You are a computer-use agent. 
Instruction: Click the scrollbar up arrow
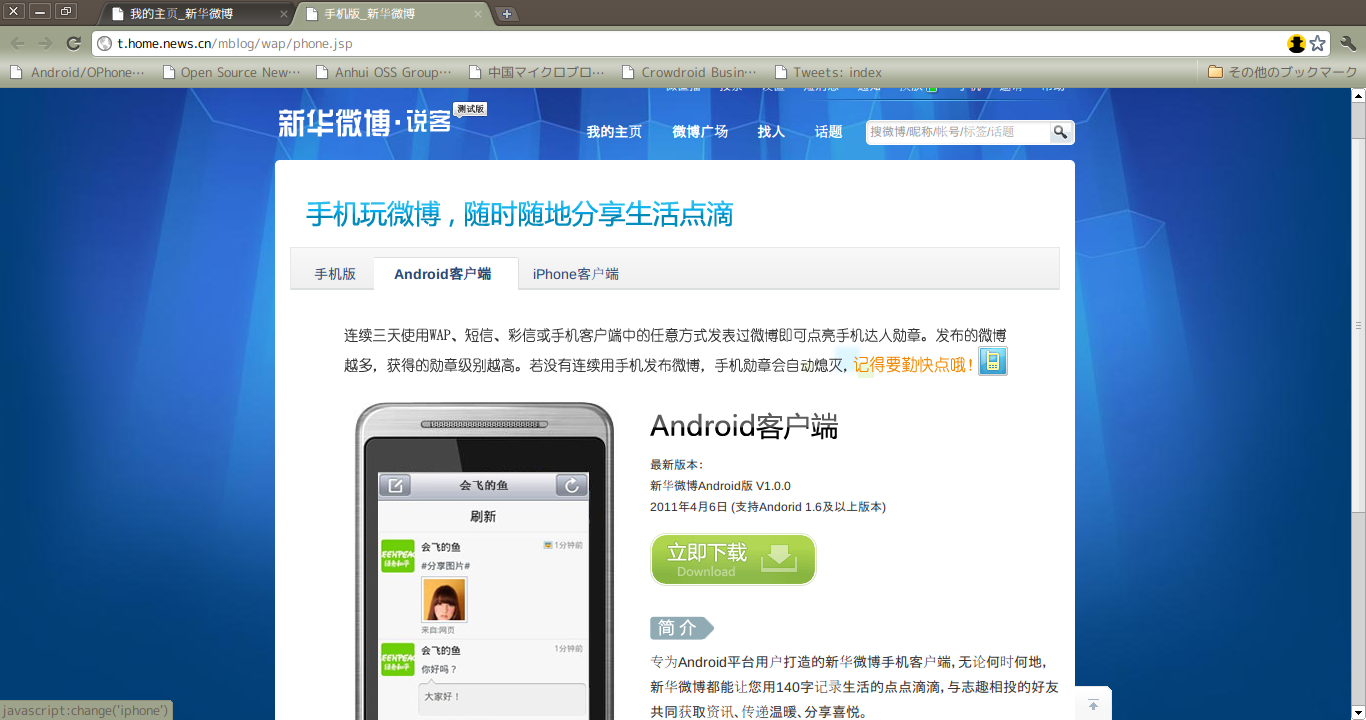(1358, 96)
